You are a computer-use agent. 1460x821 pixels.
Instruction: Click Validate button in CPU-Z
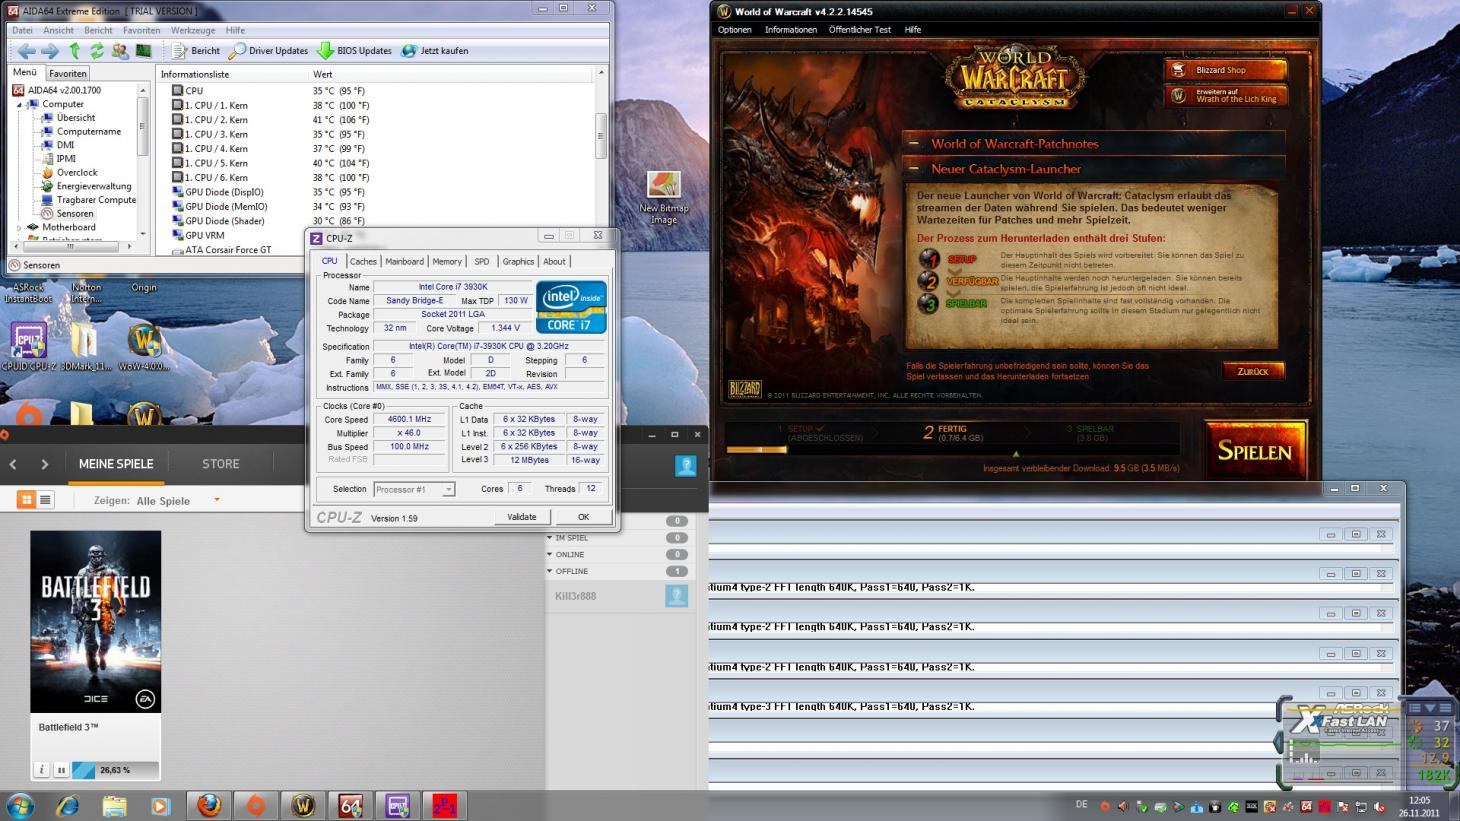tap(522, 517)
